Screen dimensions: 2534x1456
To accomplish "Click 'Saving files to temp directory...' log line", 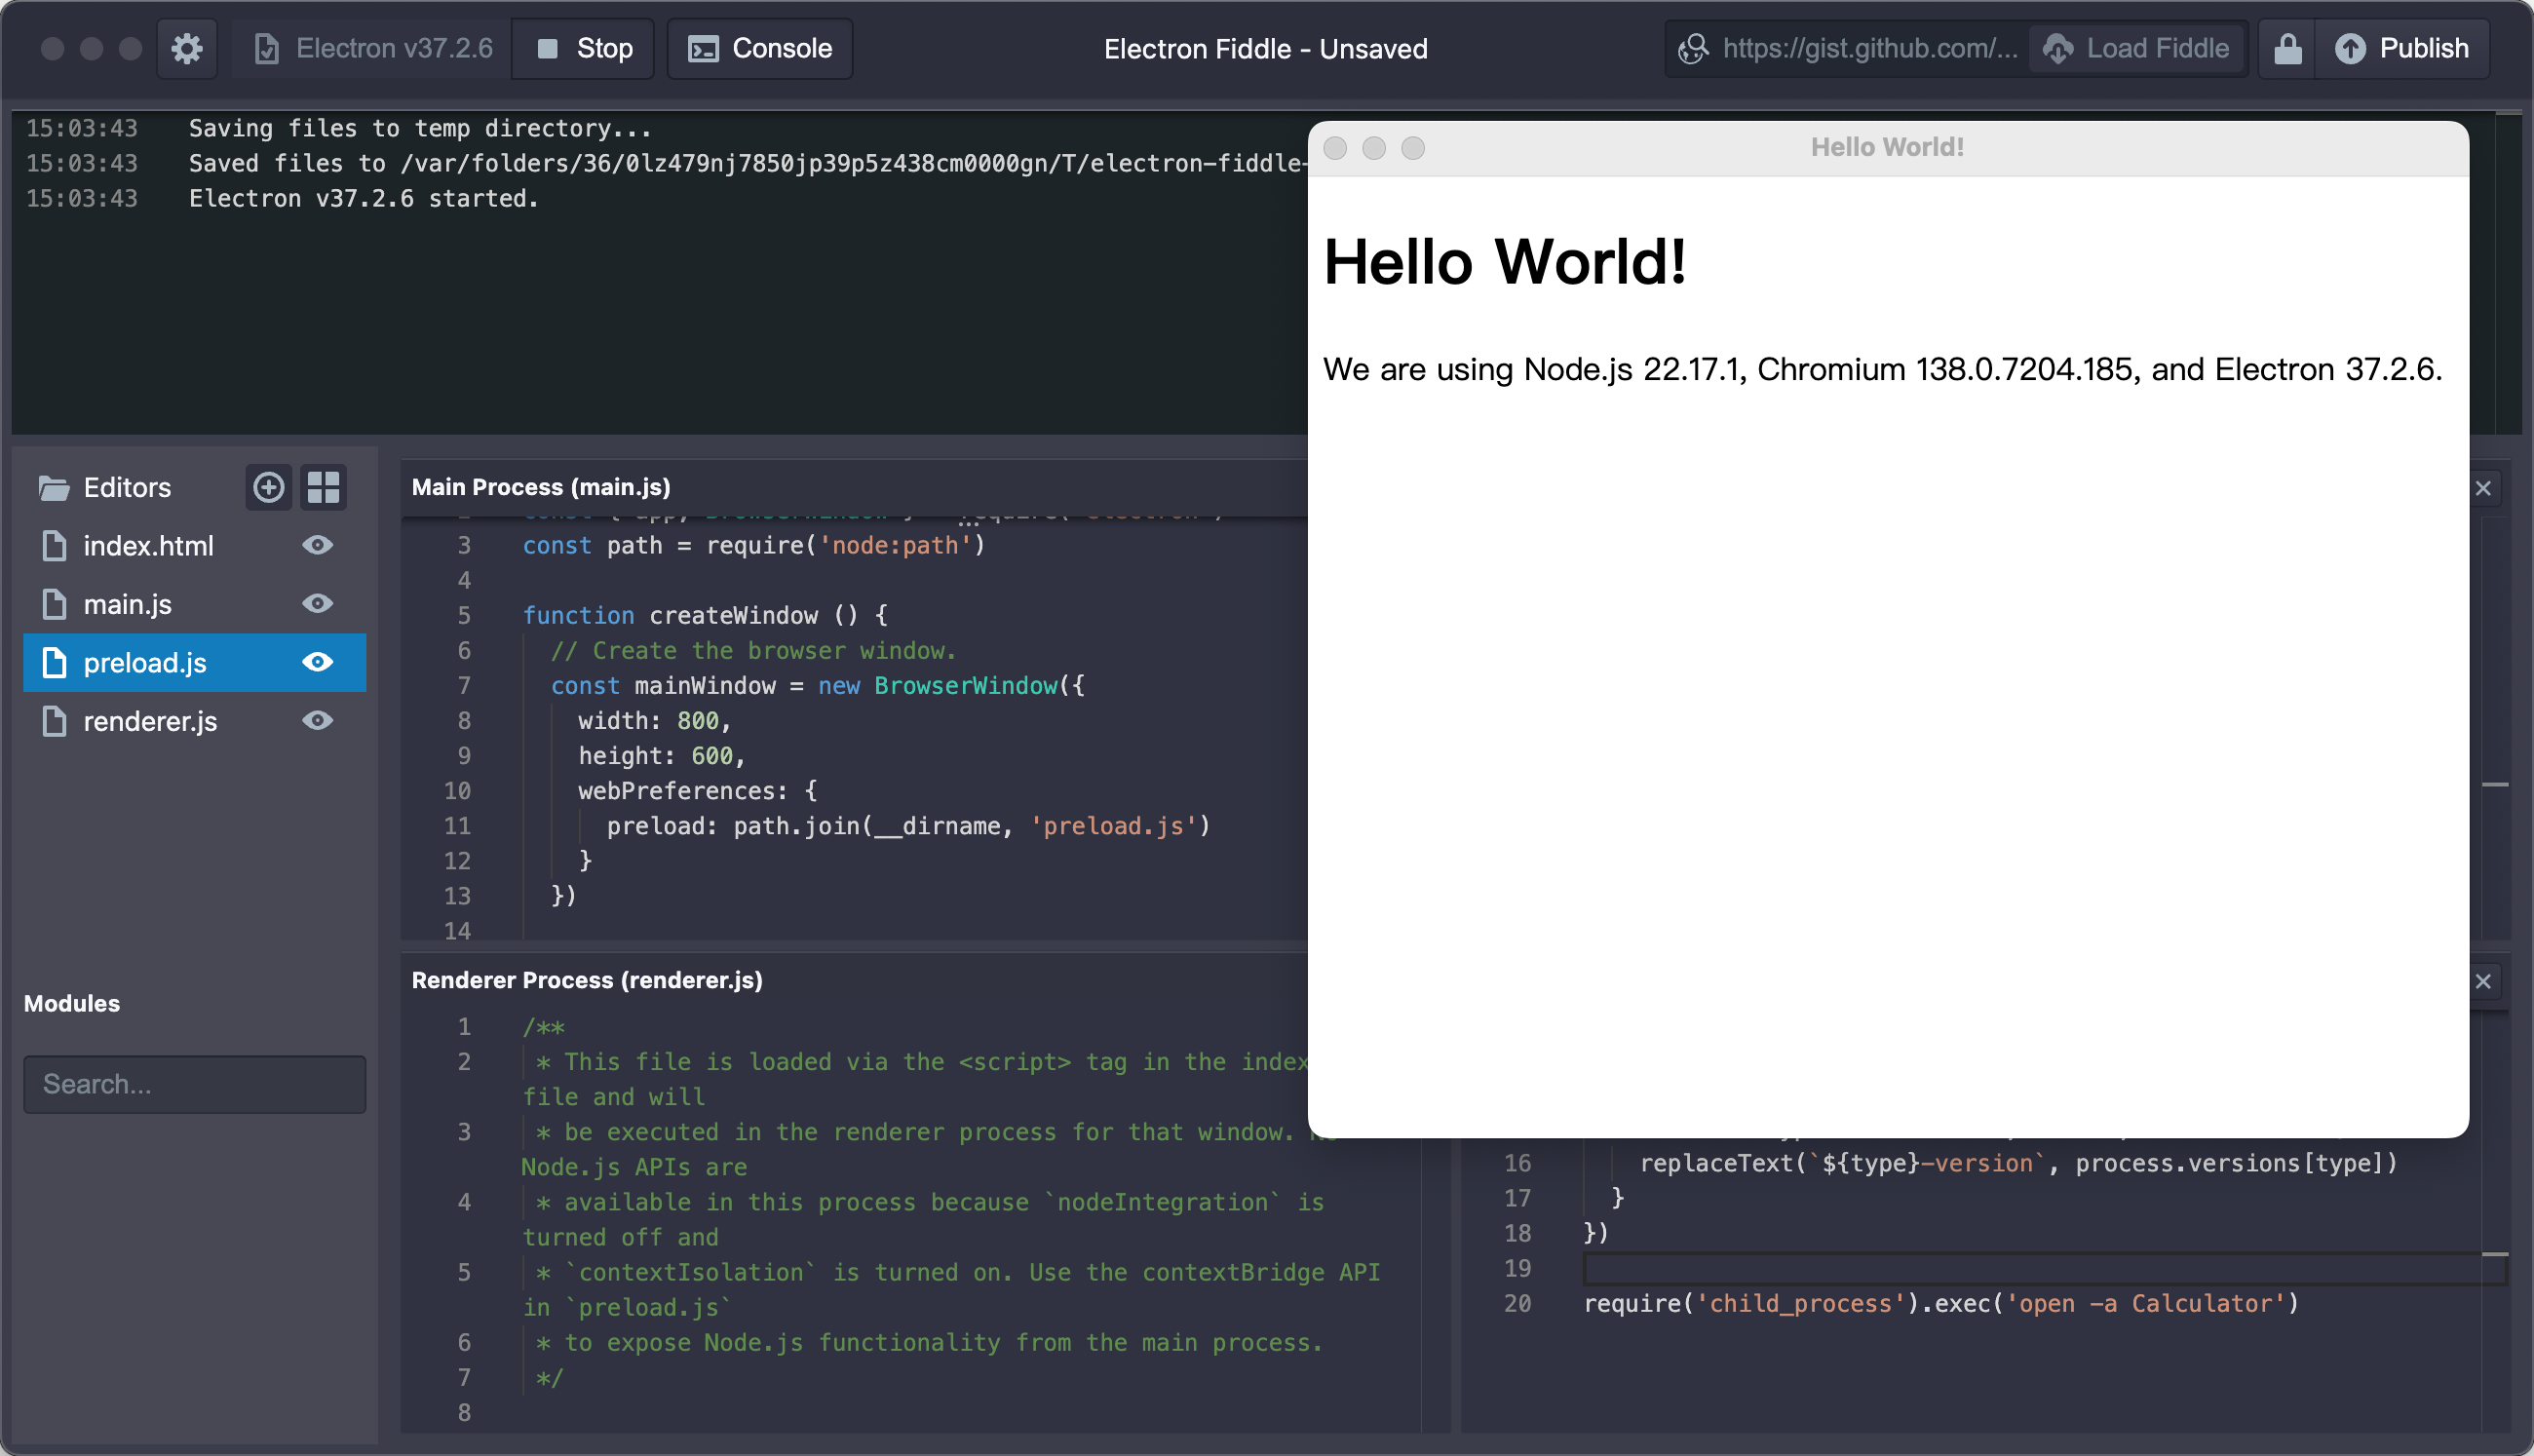I will point(420,128).
